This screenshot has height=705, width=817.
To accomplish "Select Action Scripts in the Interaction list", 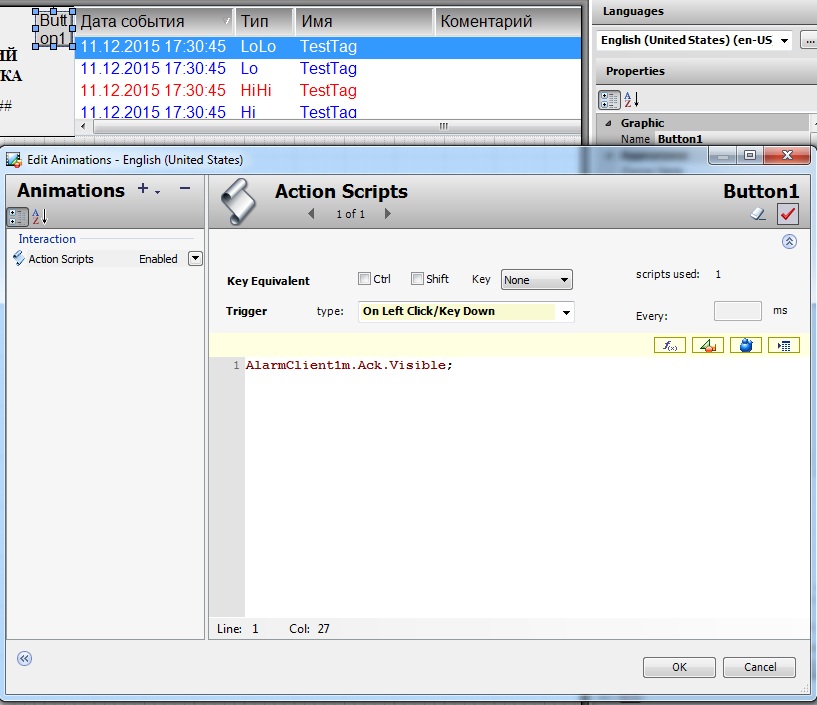I will tap(60, 259).
